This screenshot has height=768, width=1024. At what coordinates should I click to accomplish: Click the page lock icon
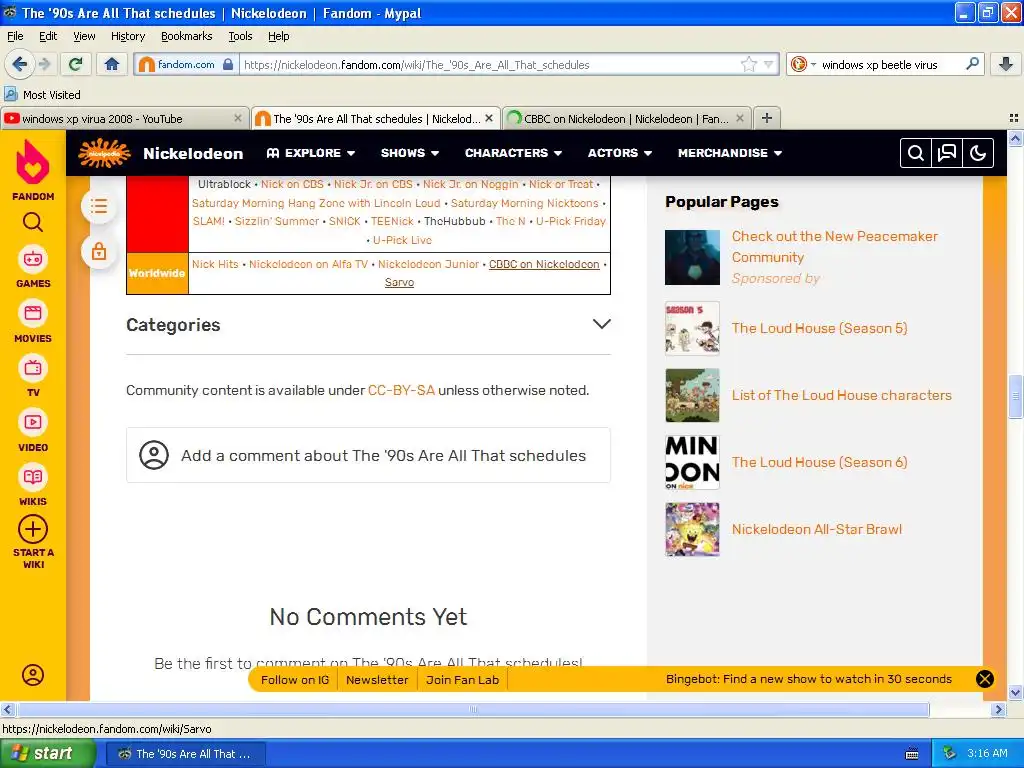click(99, 251)
